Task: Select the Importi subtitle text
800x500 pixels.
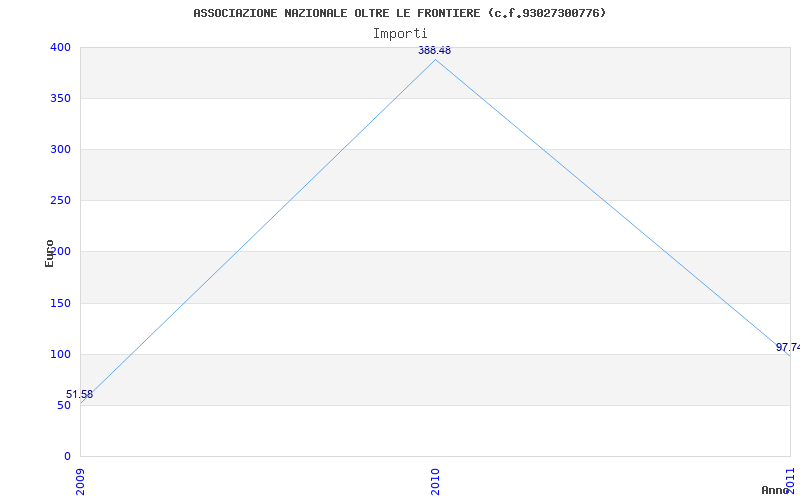Action: click(399, 34)
